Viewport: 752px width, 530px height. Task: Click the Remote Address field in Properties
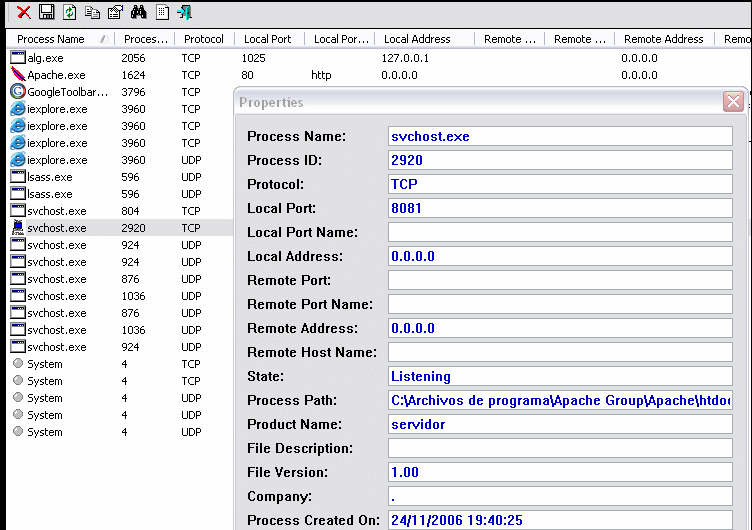coord(560,328)
